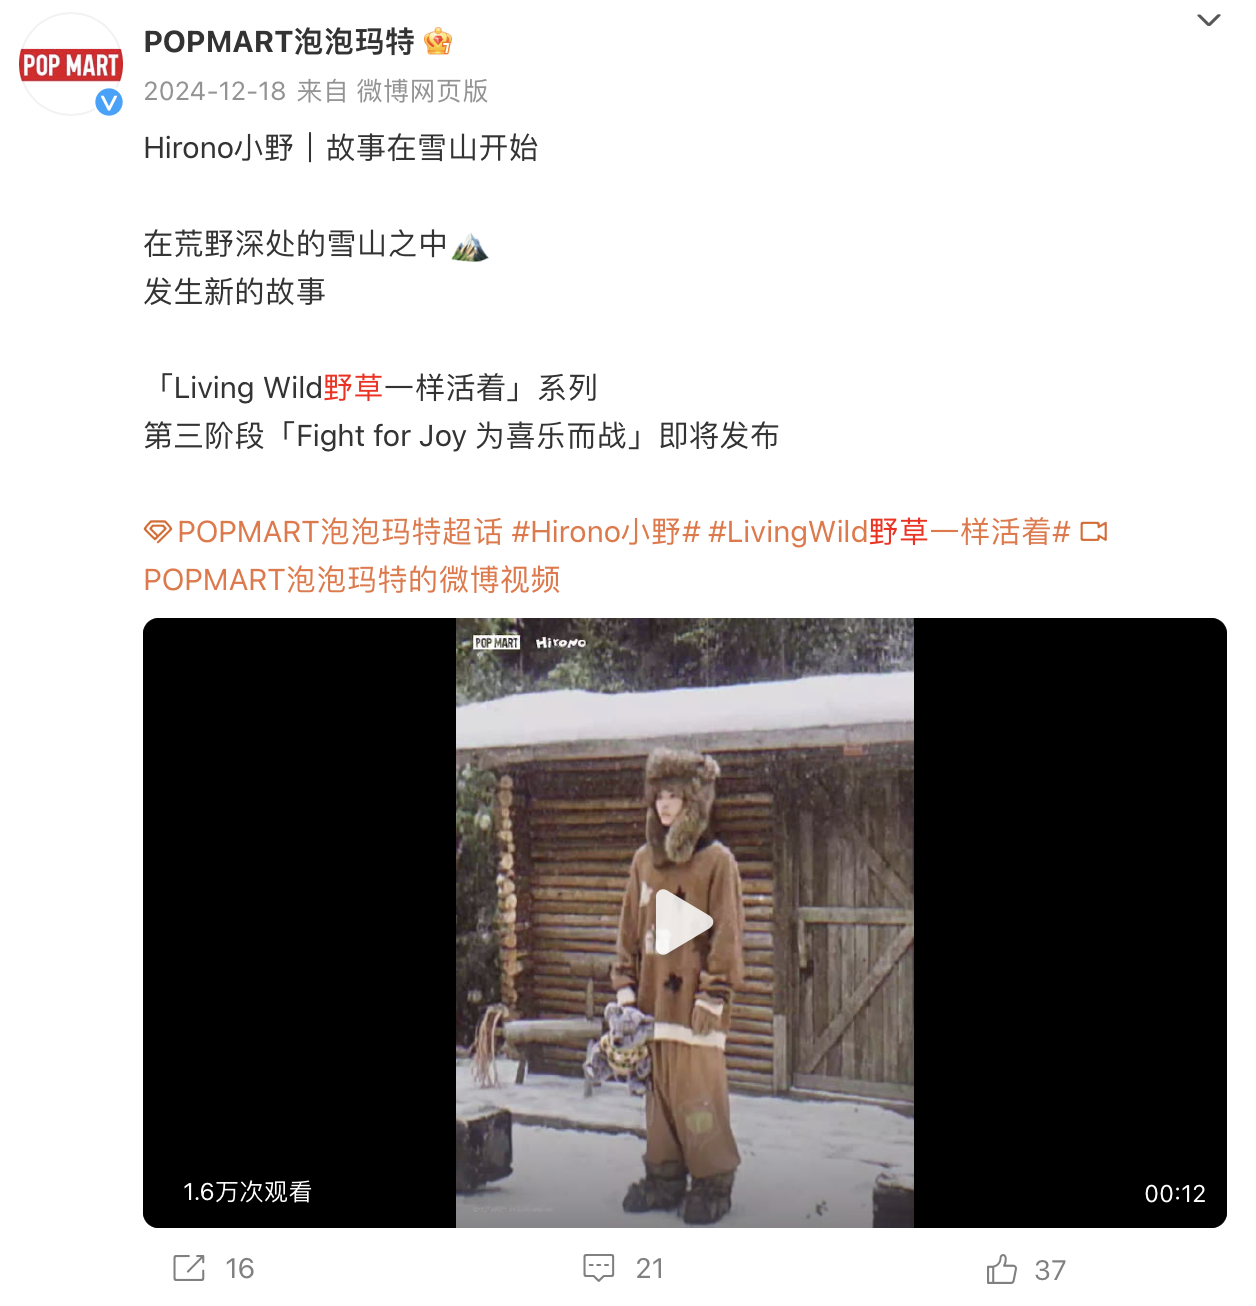Open comments with the speech bubble icon
This screenshot has height=1306, width=1256.
tap(599, 1268)
